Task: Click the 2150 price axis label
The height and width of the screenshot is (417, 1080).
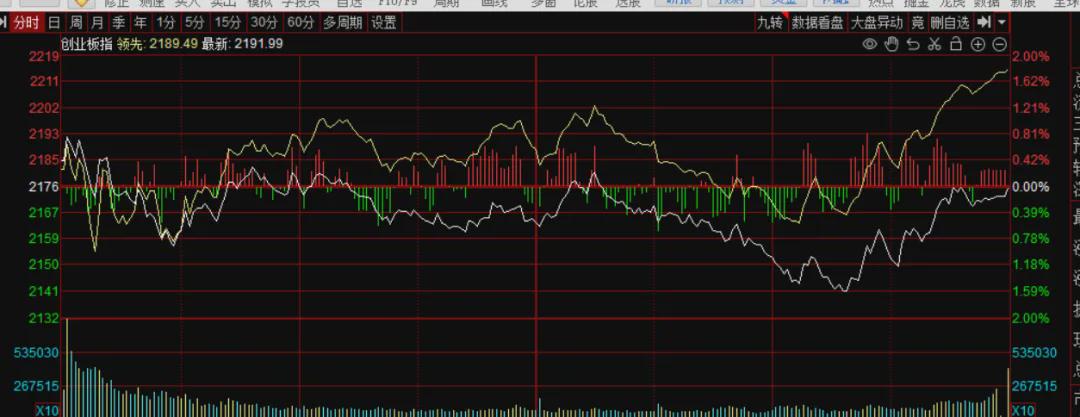Action: coord(43,265)
